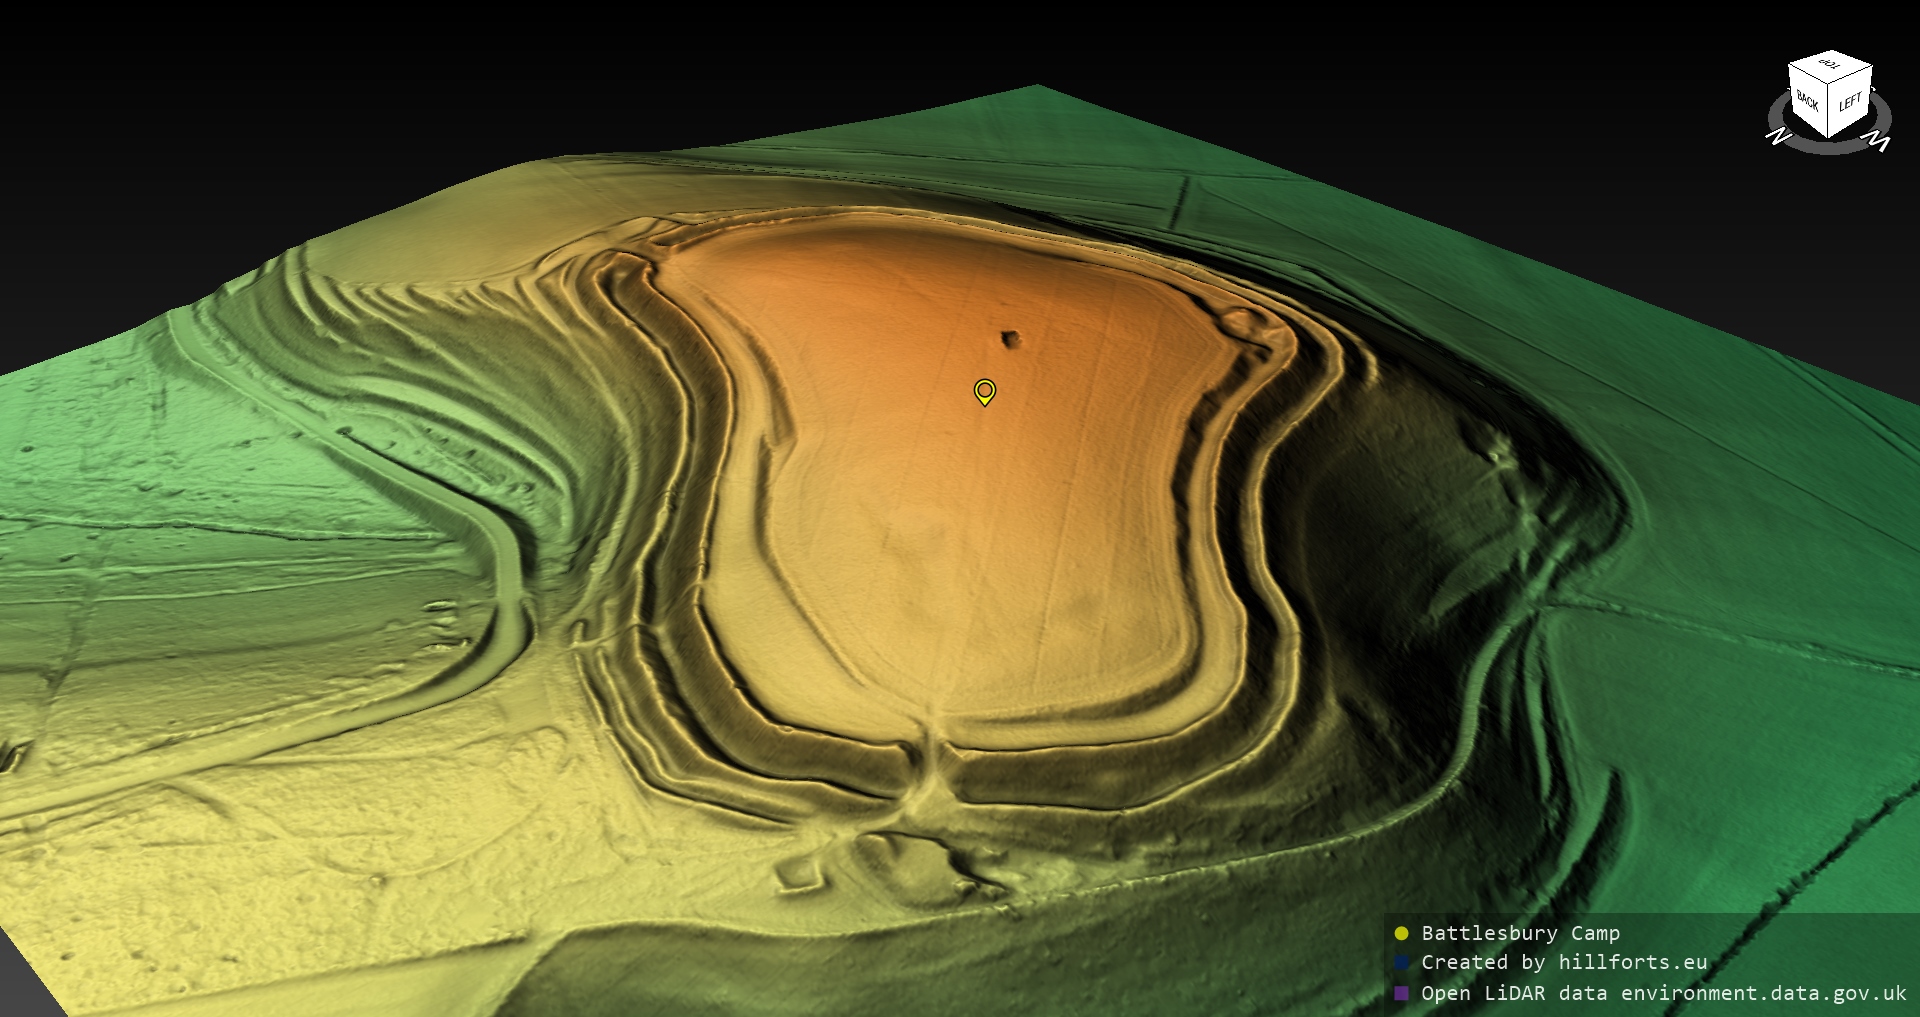1920x1017 pixels.
Task: Open the Created by hillforts.eu link
Action: click(x=1564, y=963)
